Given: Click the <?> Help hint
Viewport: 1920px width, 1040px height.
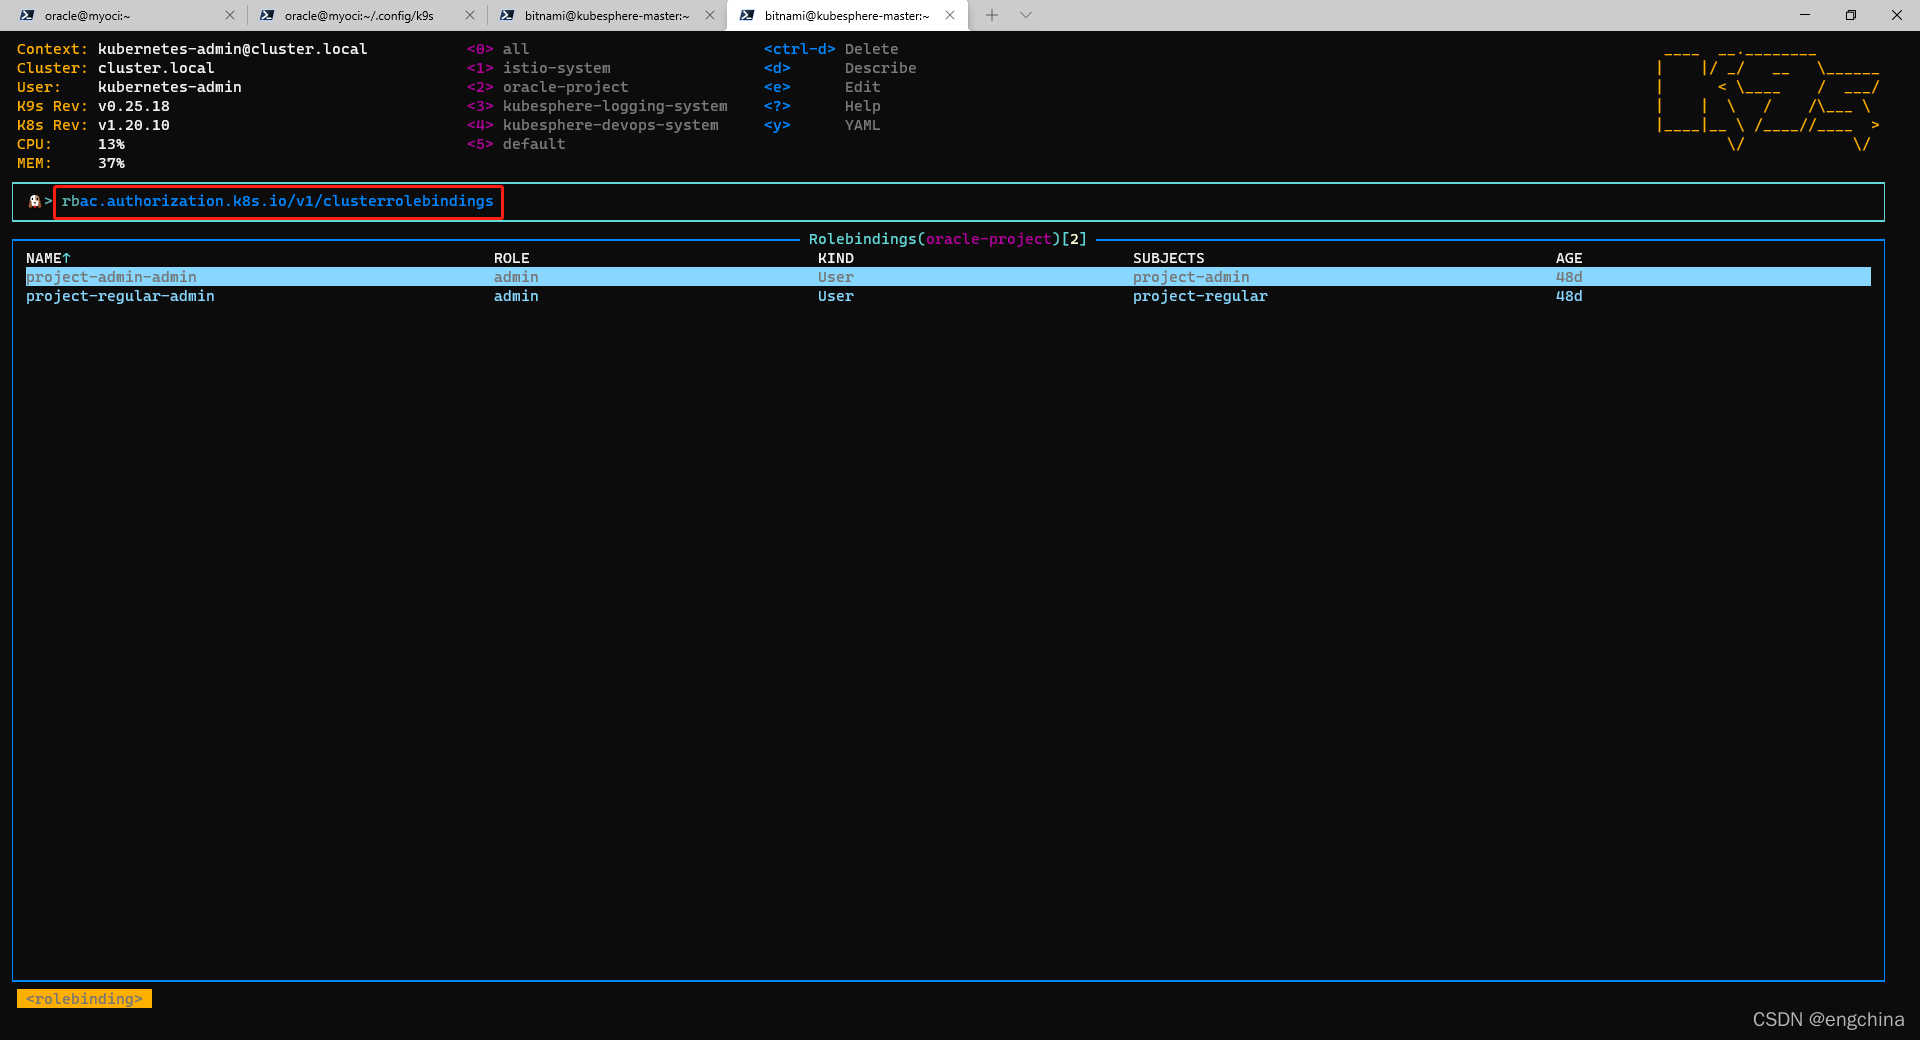Looking at the screenshot, I should [822, 106].
